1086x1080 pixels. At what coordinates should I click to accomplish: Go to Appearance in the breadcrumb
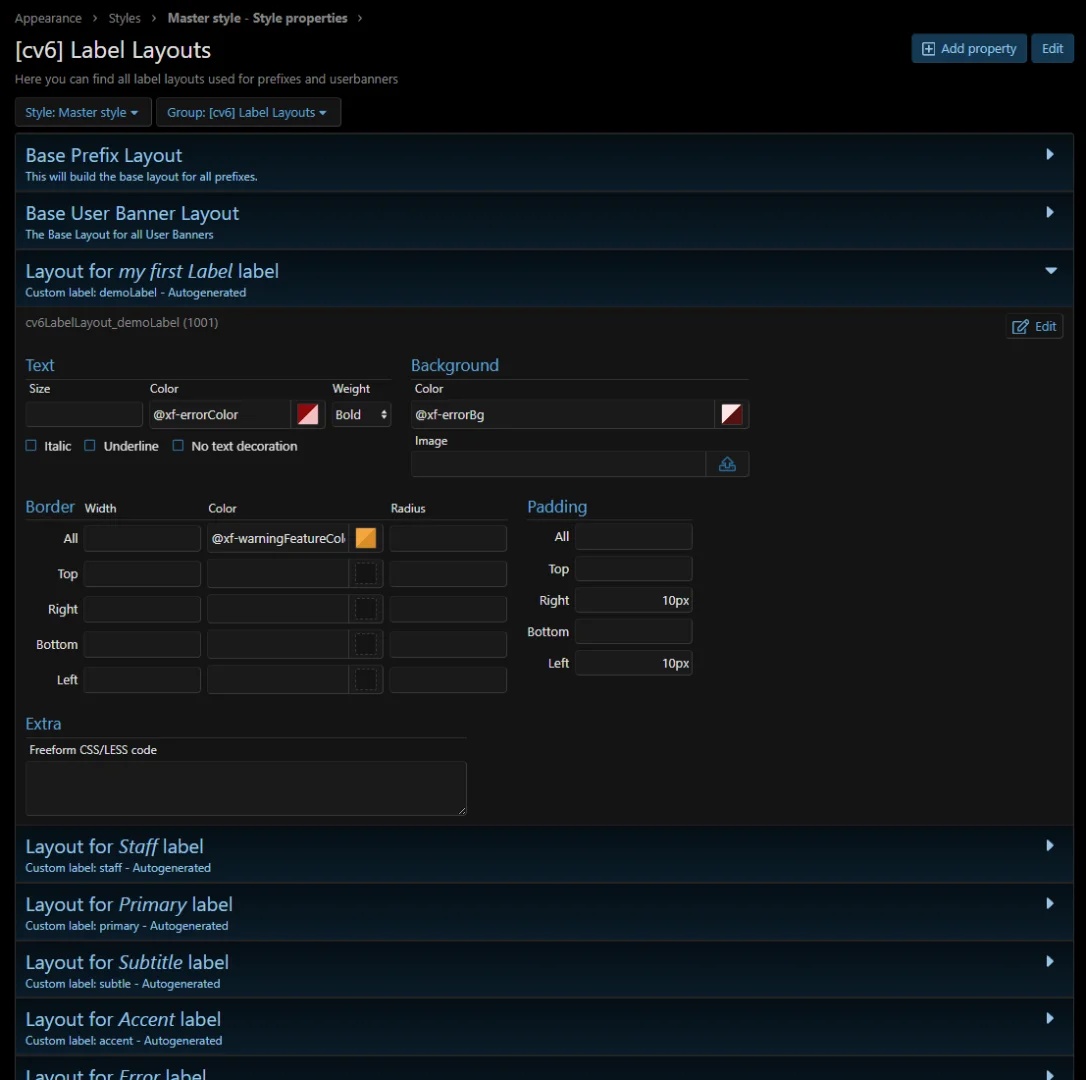tap(48, 18)
